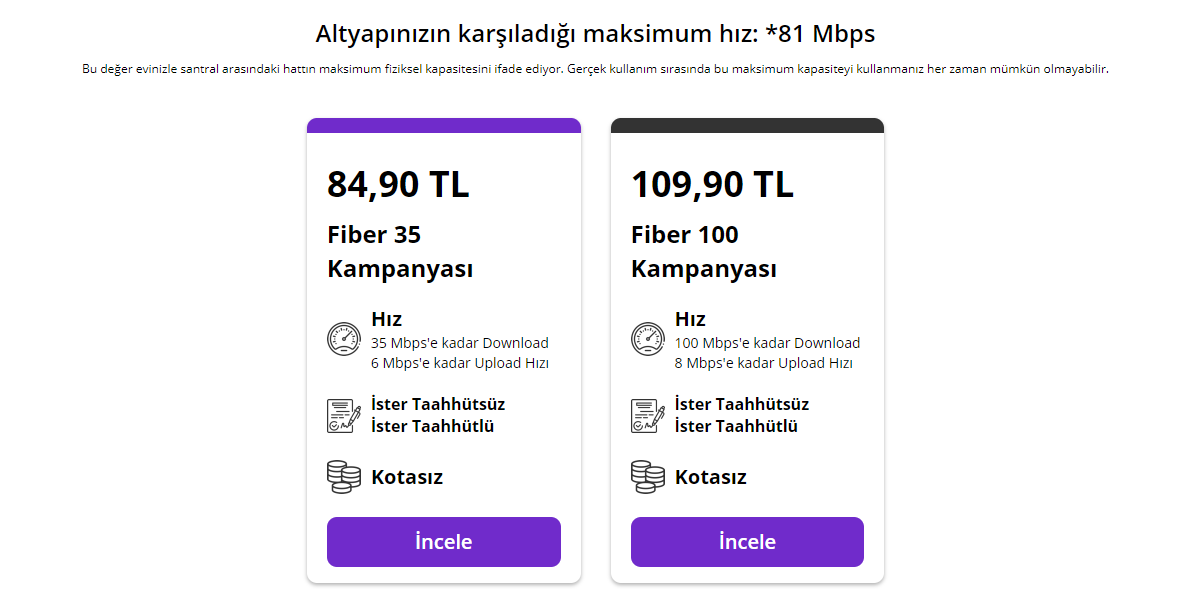This screenshot has height=589, width=1177.
Task: Click the 109,90 TL price
Action: click(712, 184)
